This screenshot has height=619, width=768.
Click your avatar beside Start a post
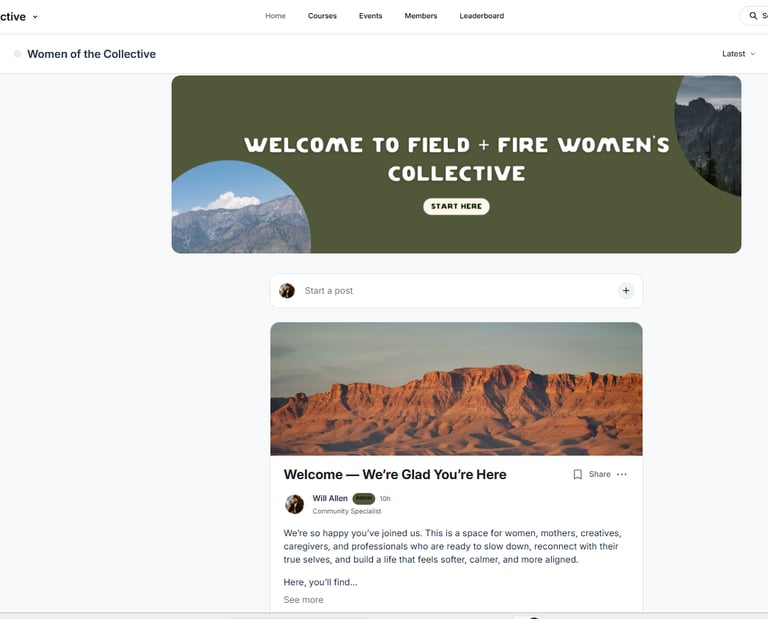pos(287,290)
